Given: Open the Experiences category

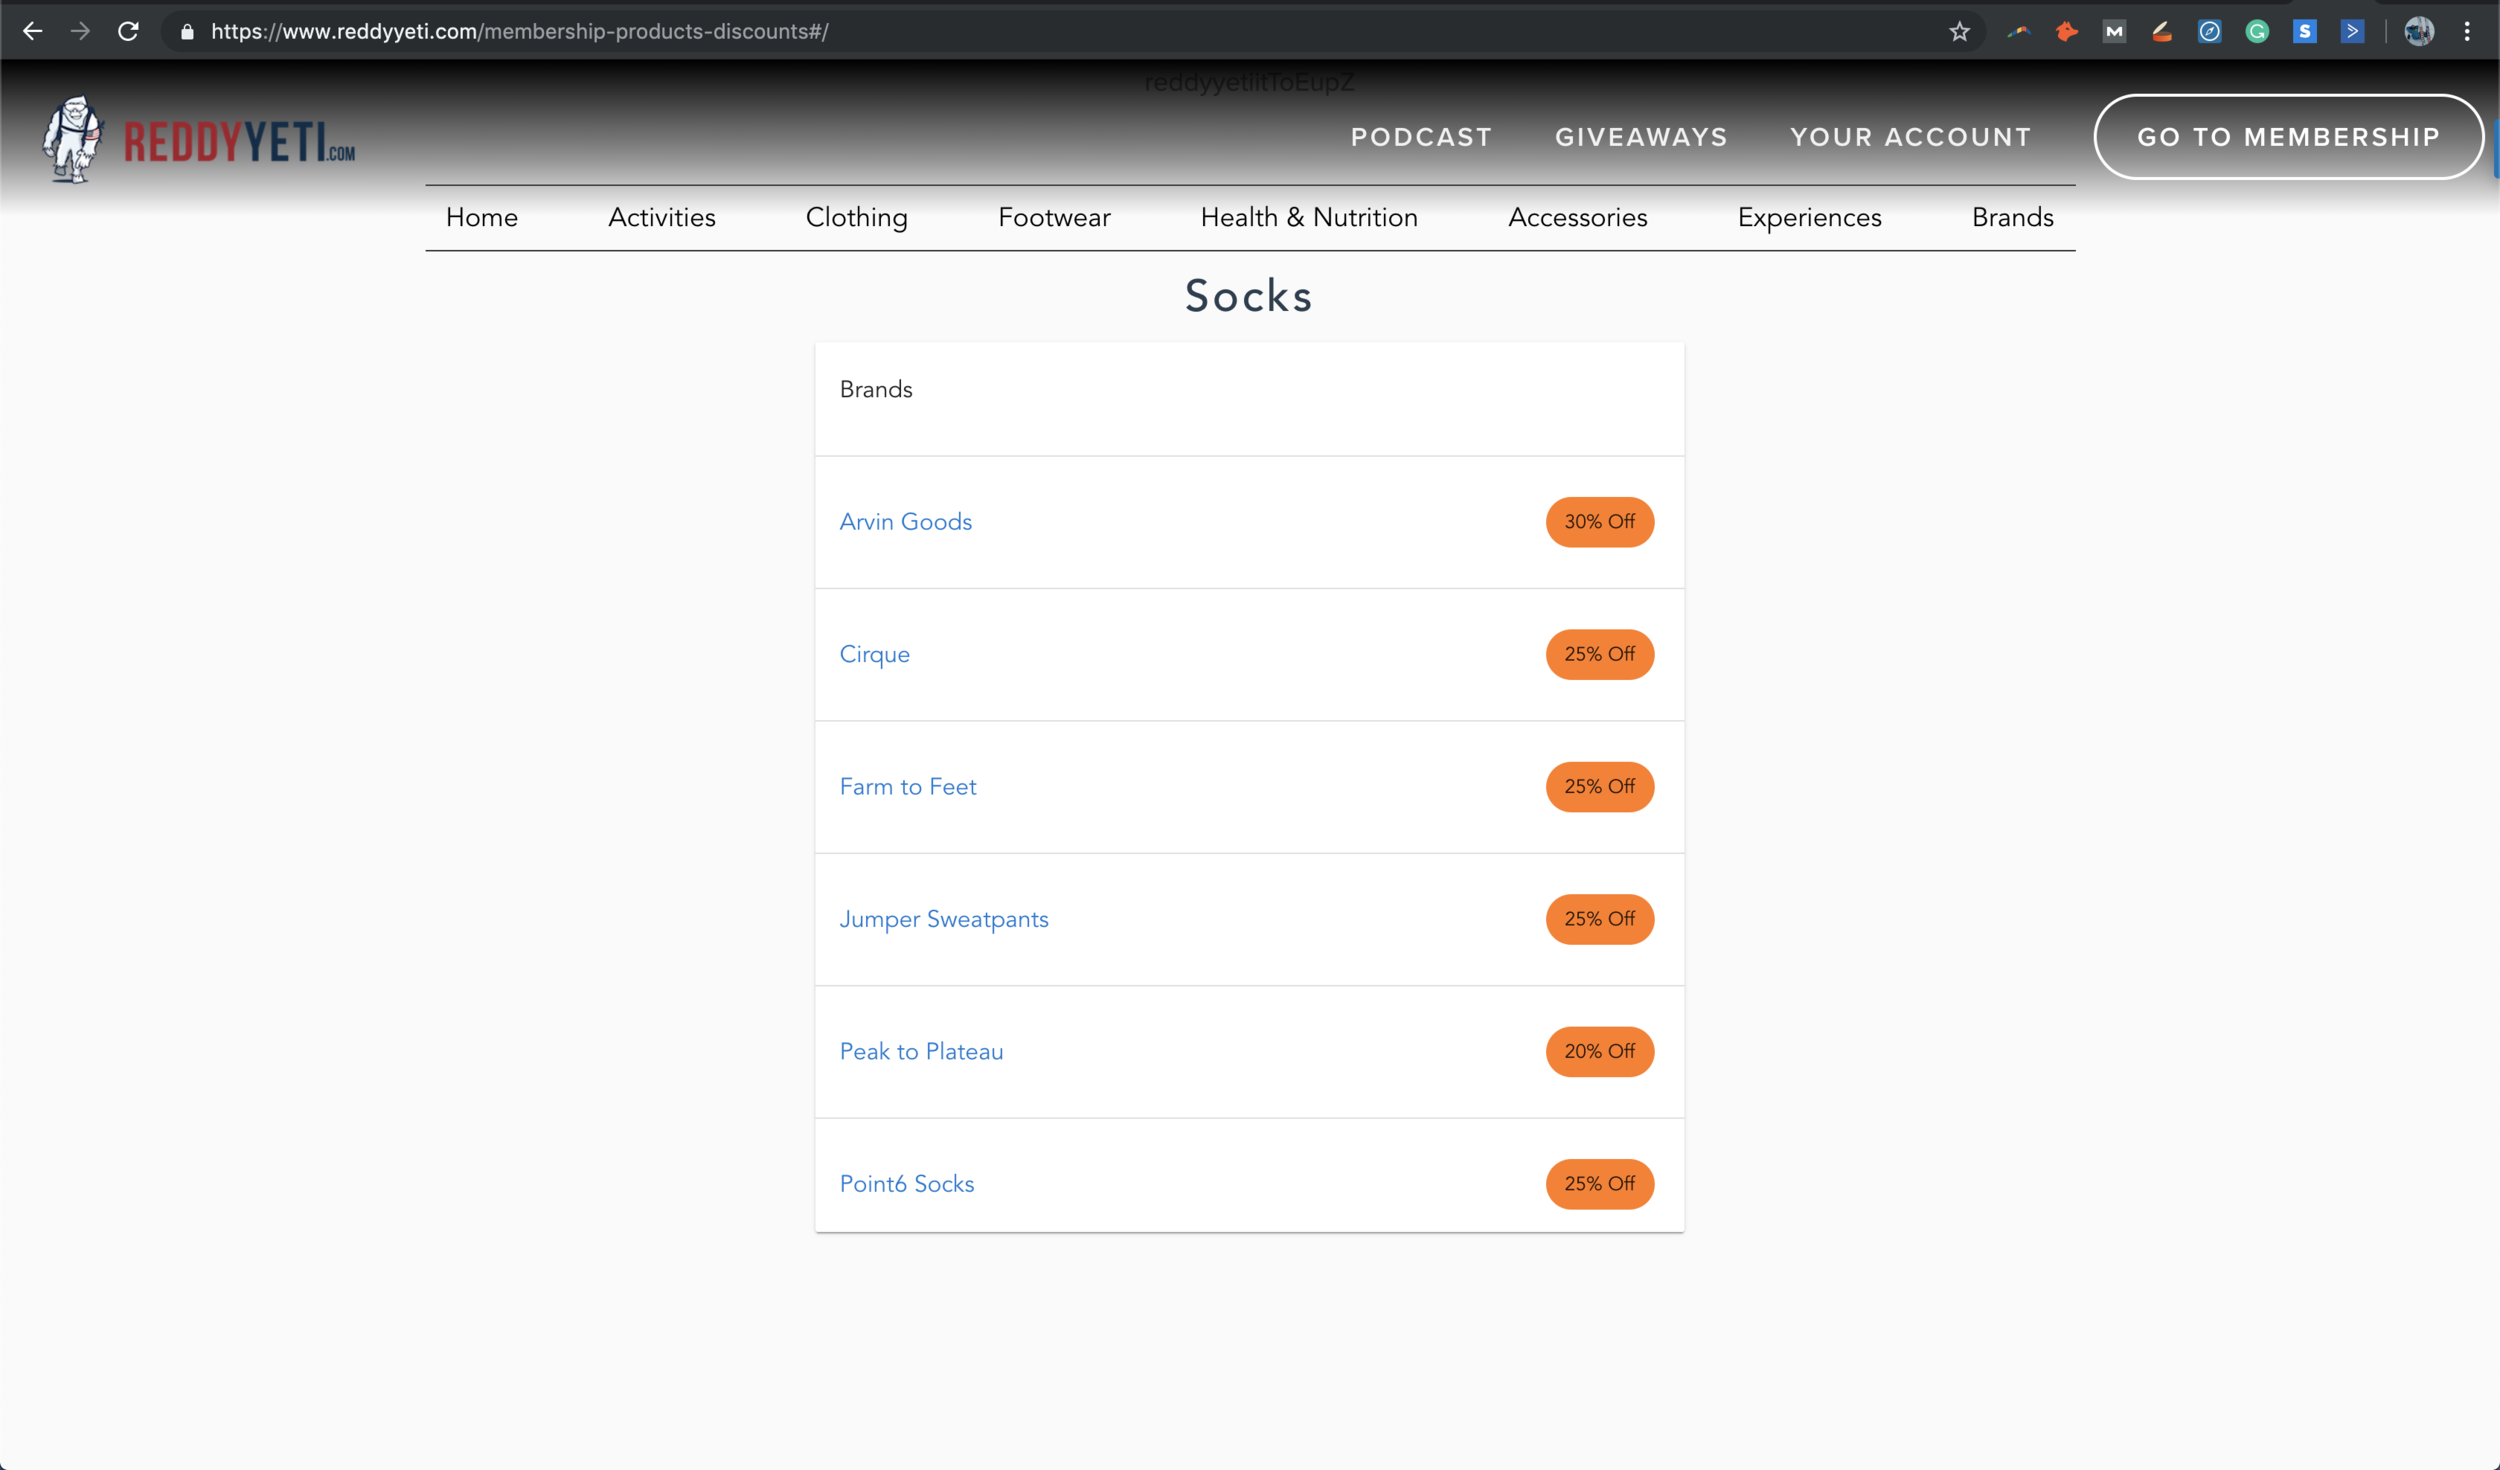Looking at the screenshot, I should (x=1809, y=217).
